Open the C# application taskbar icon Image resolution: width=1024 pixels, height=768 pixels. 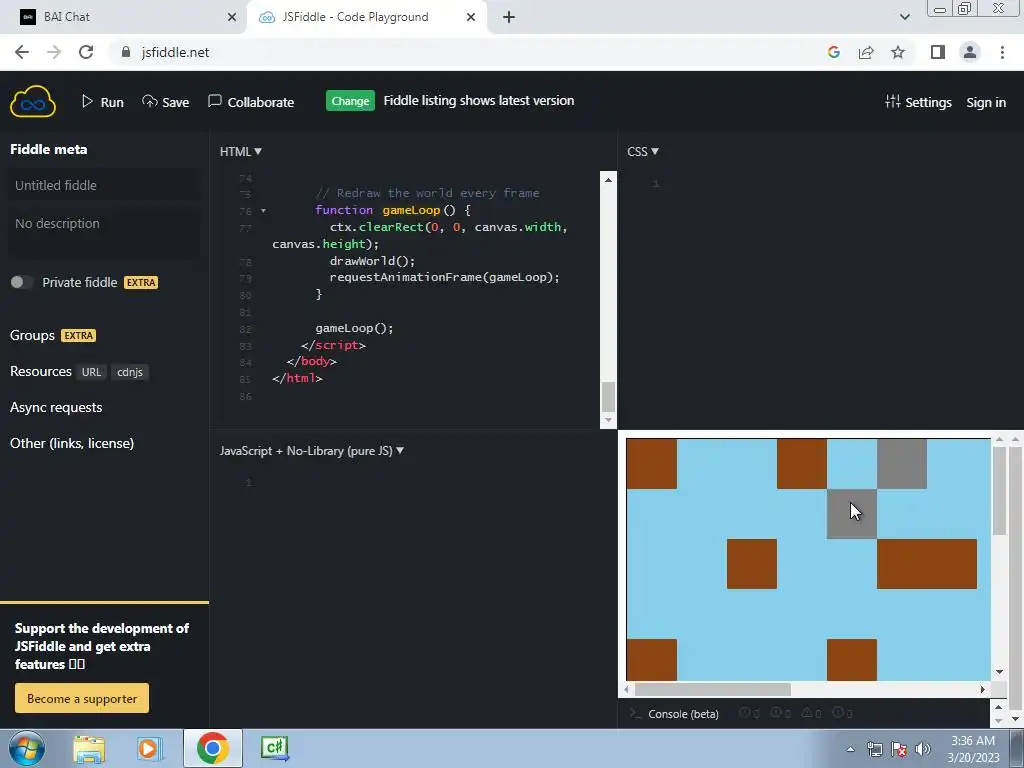[274, 748]
